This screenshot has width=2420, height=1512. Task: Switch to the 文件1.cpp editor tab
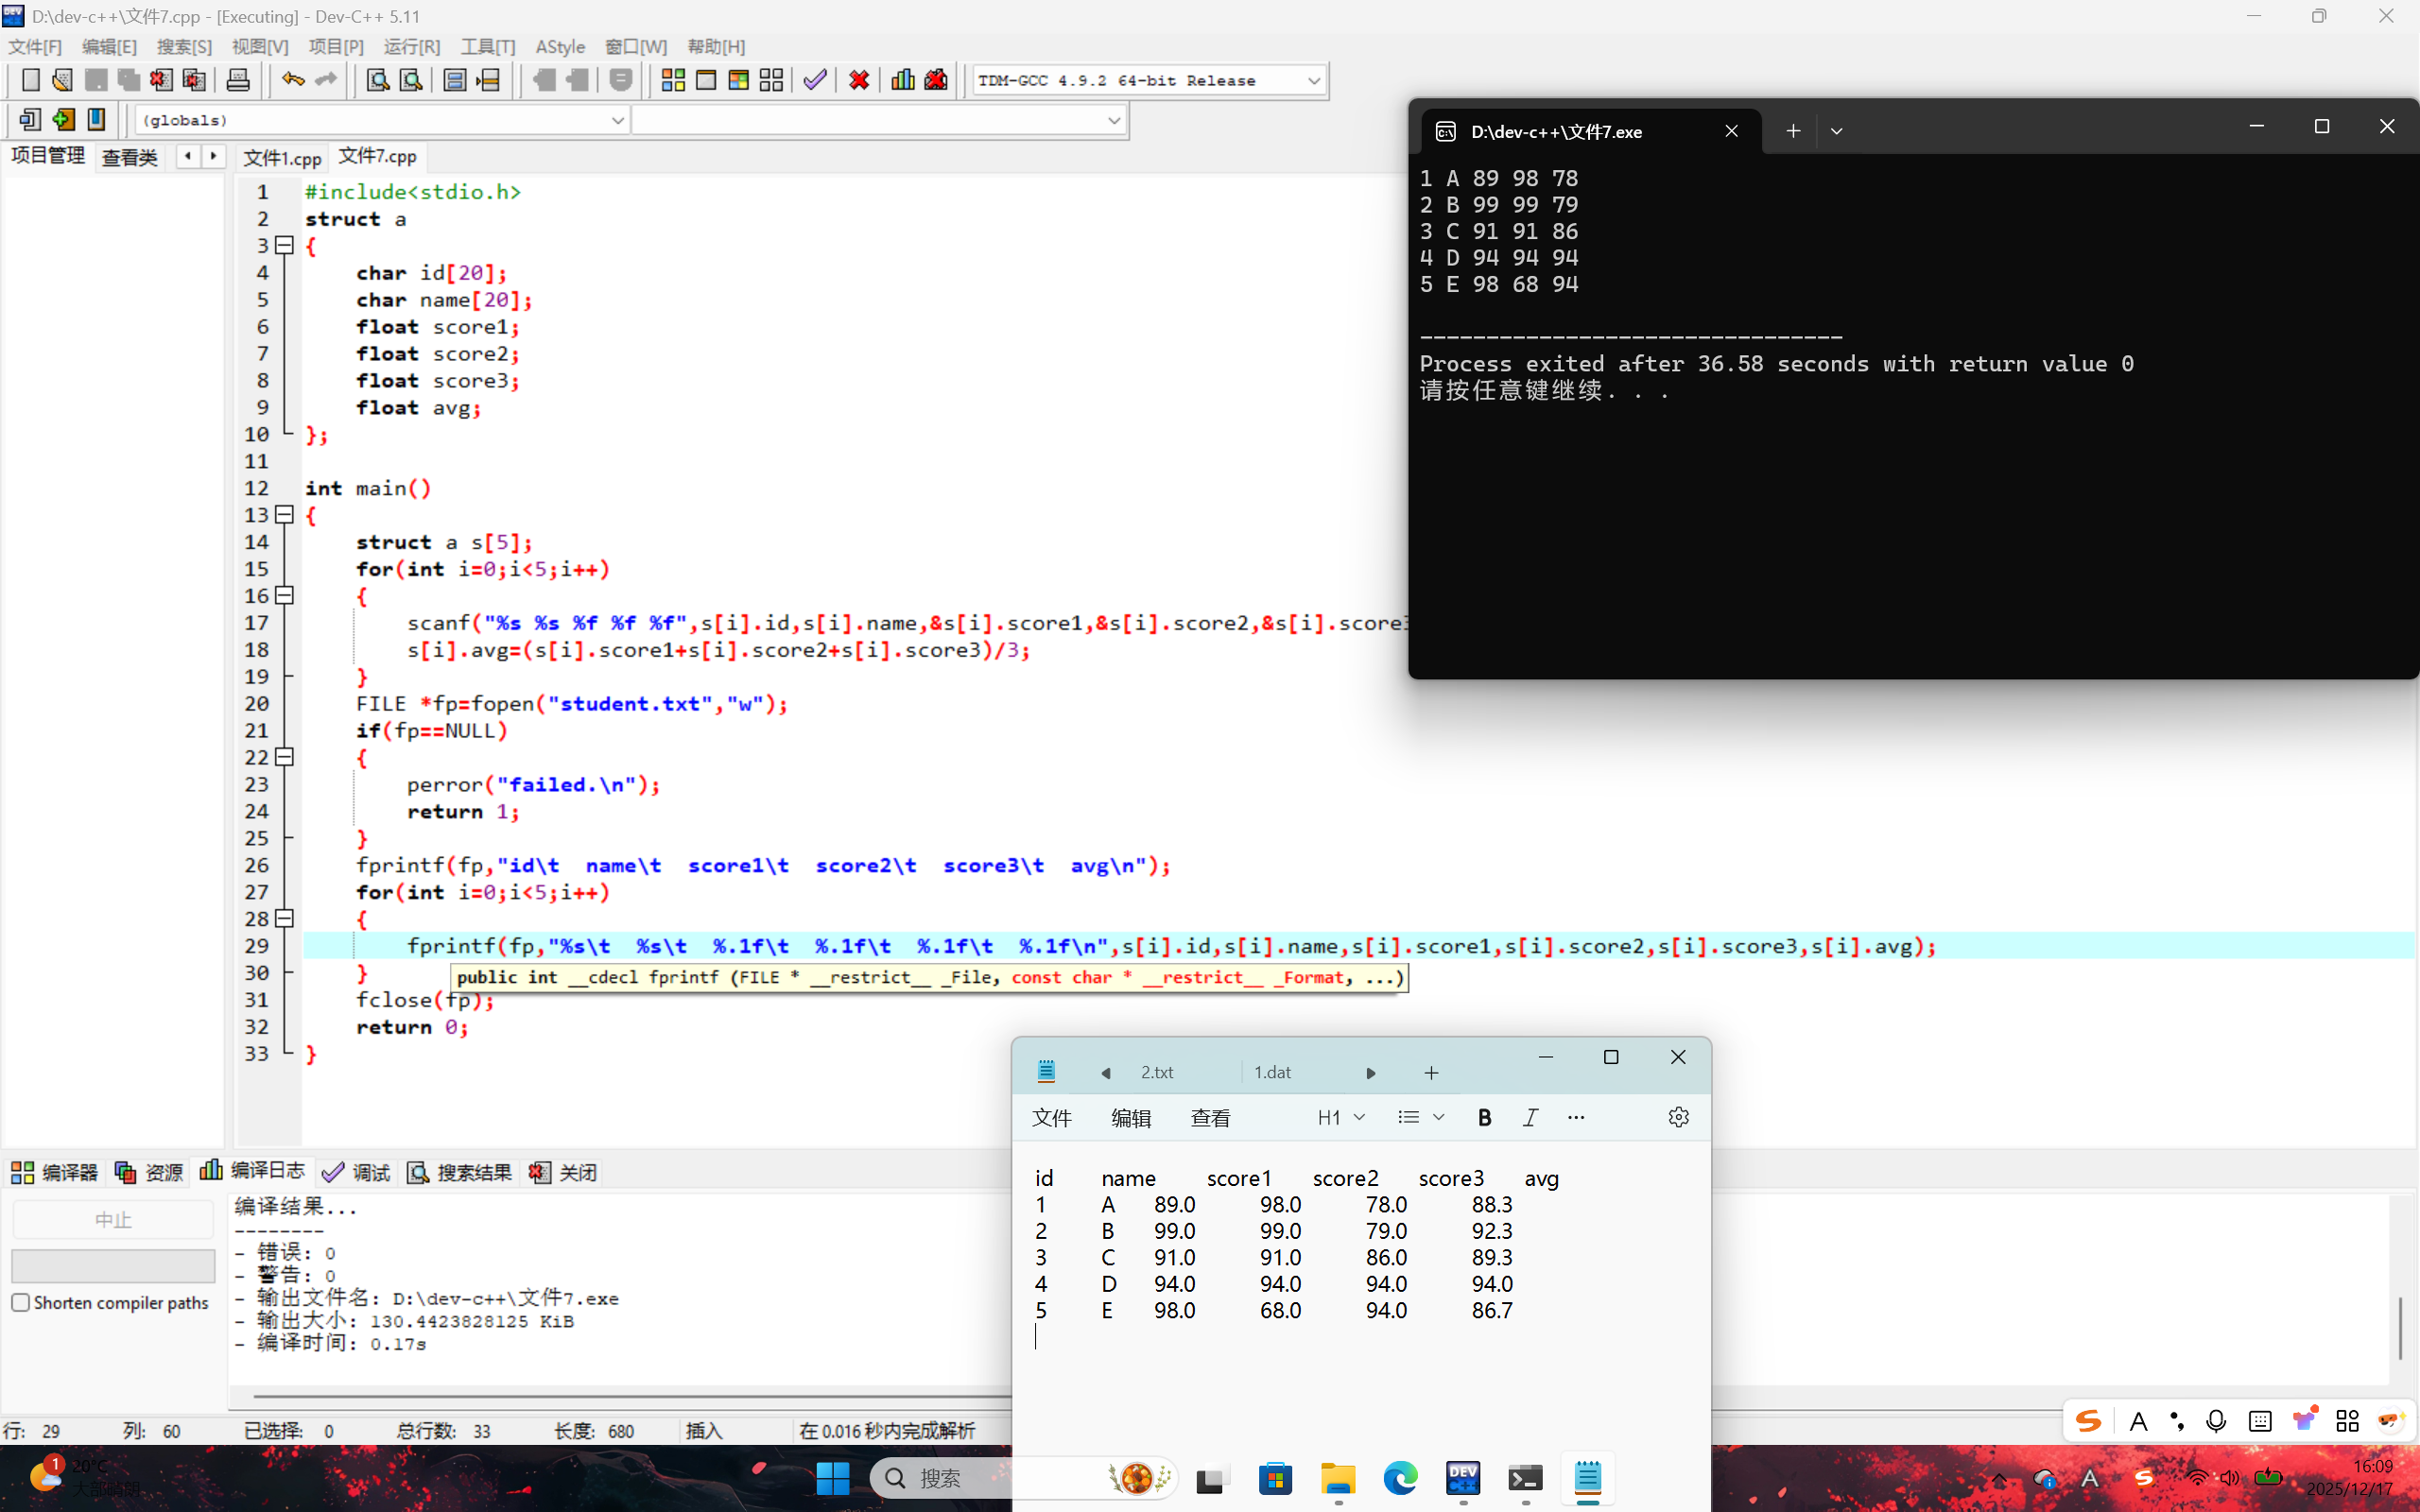(x=282, y=158)
